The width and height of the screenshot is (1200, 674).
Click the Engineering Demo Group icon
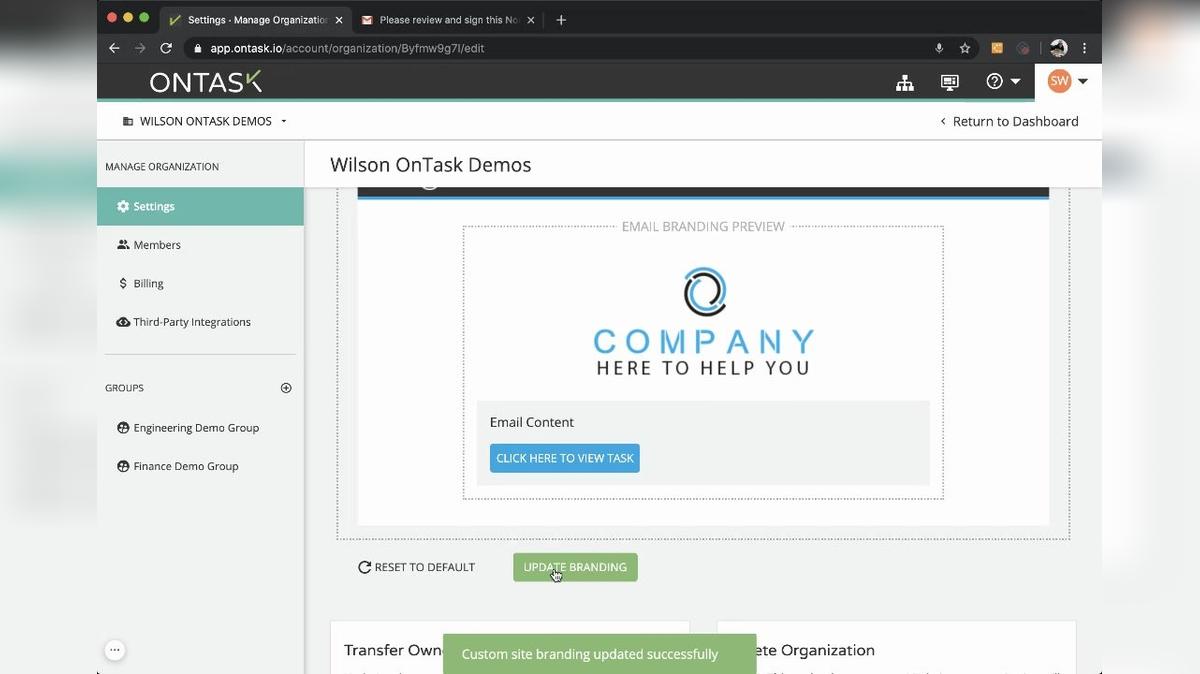123,428
